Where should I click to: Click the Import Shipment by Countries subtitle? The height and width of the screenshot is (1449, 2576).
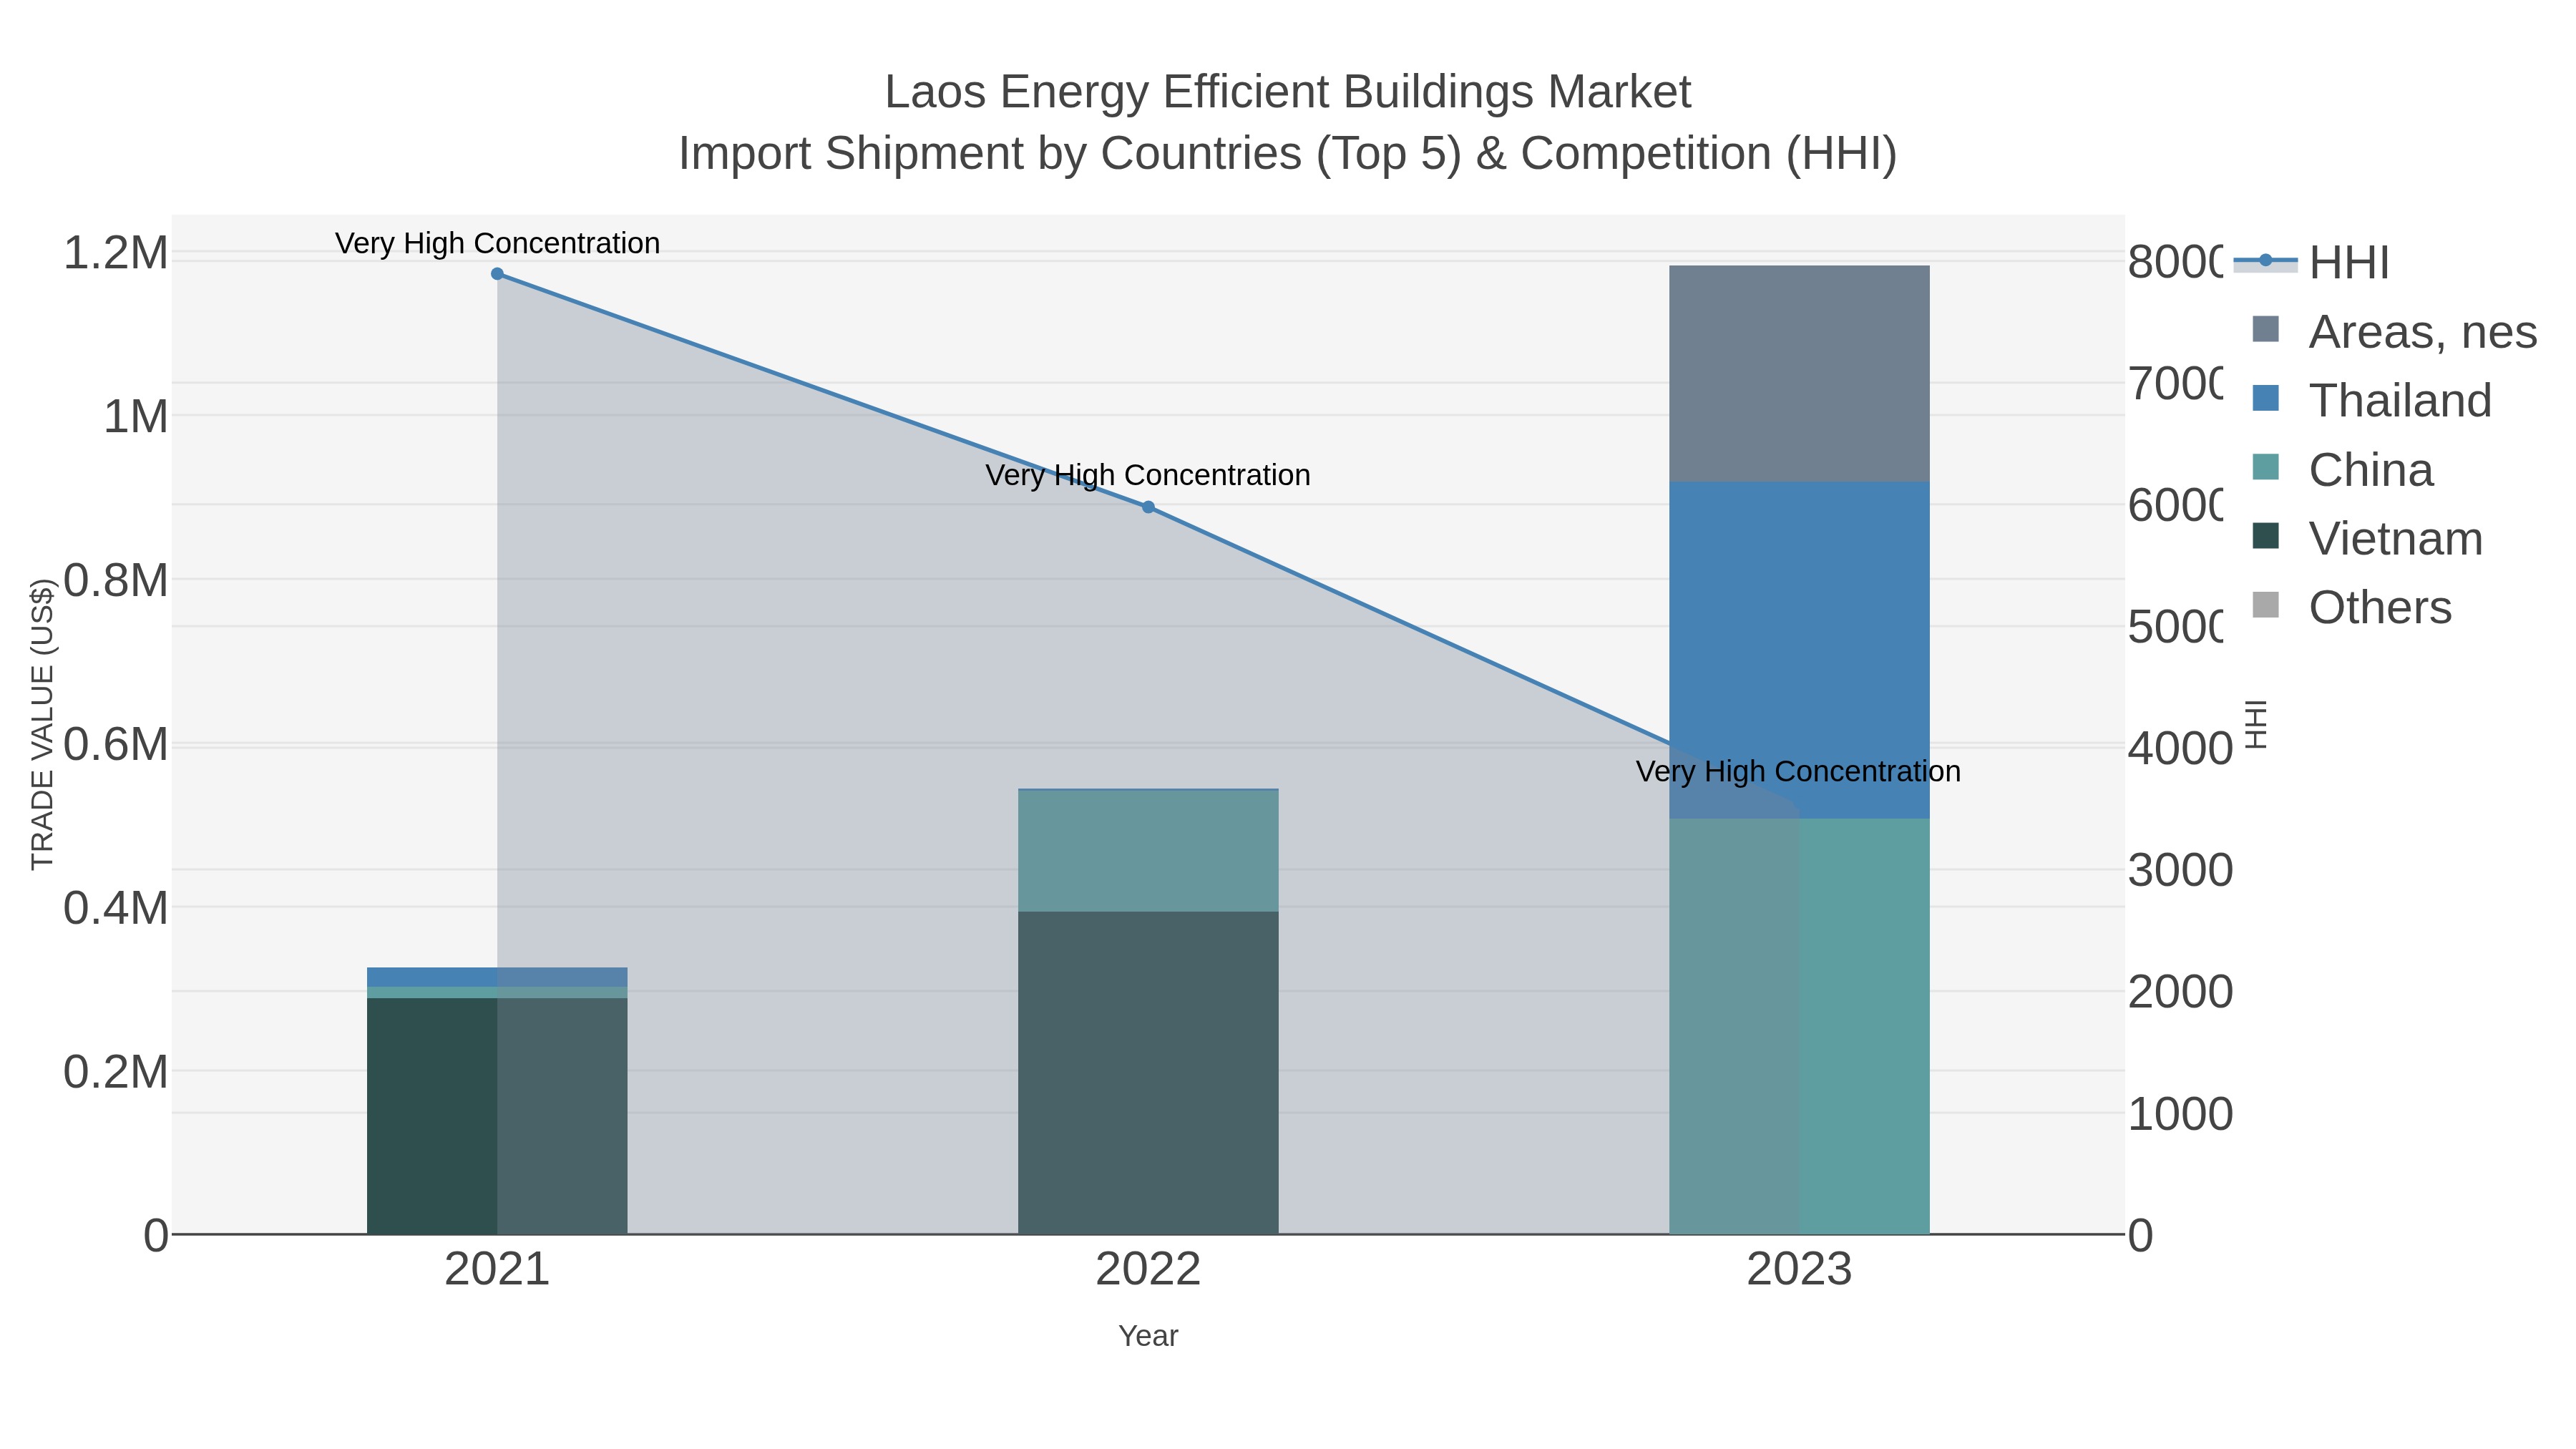[x=1288, y=154]
